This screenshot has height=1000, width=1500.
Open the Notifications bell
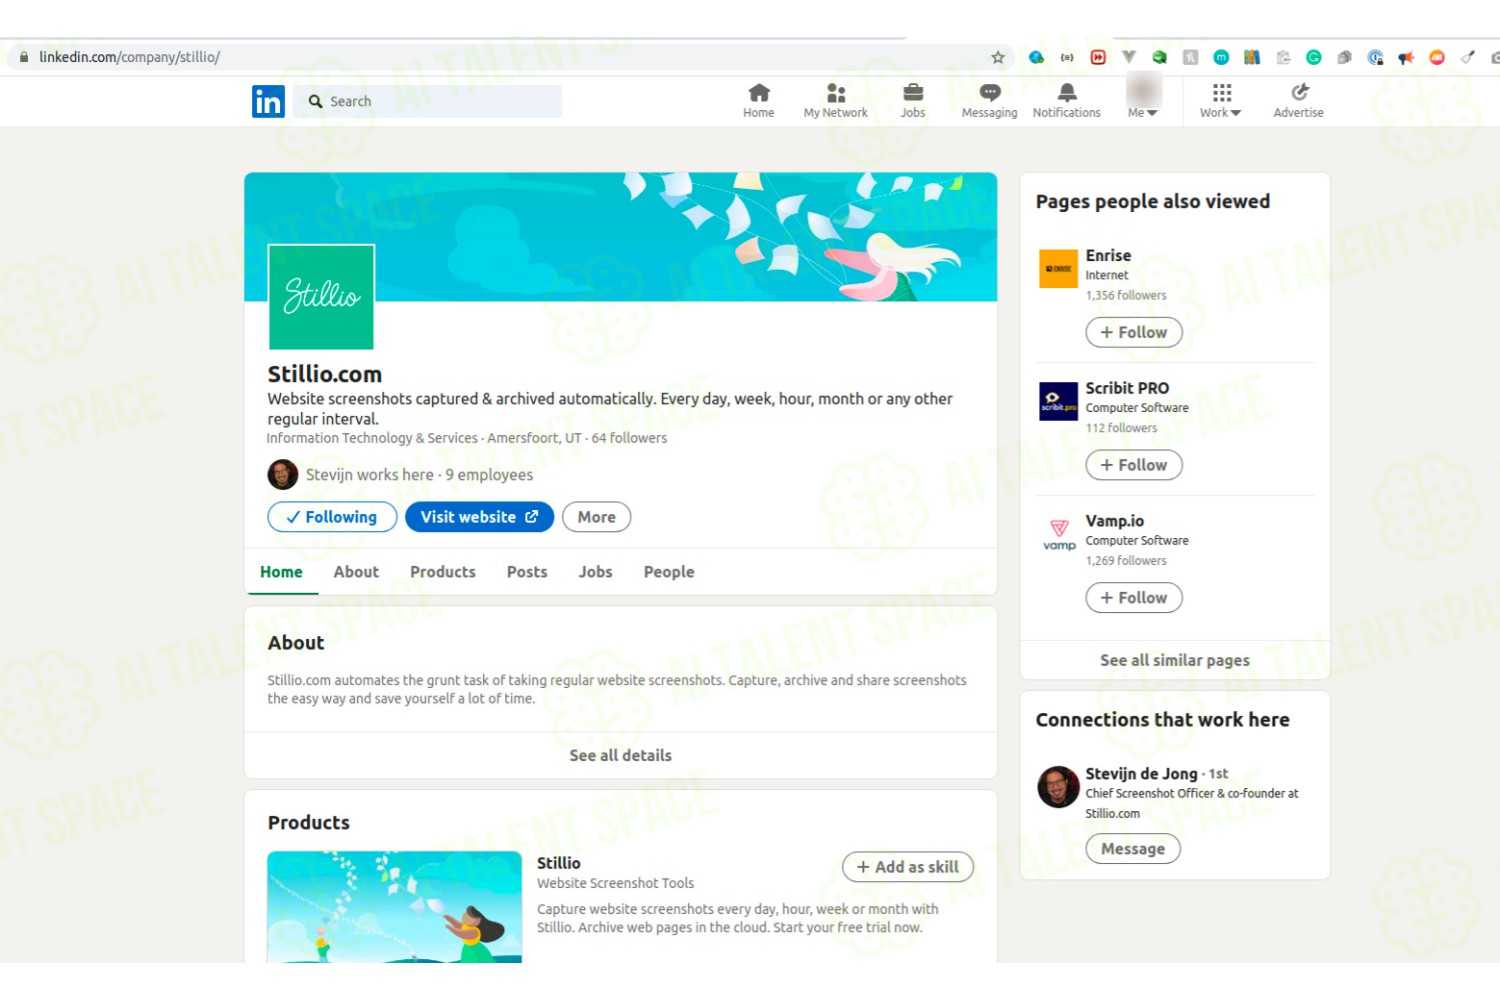pyautogui.click(x=1067, y=93)
